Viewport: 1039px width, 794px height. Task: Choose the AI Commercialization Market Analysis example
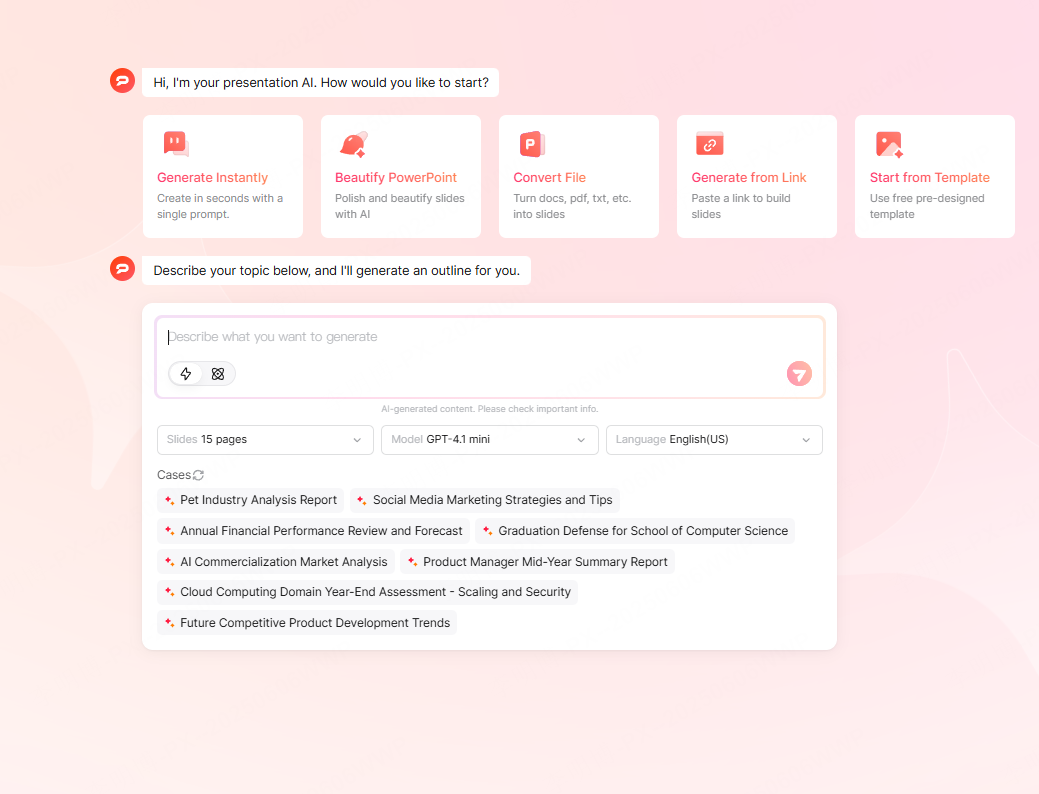[276, 561]
